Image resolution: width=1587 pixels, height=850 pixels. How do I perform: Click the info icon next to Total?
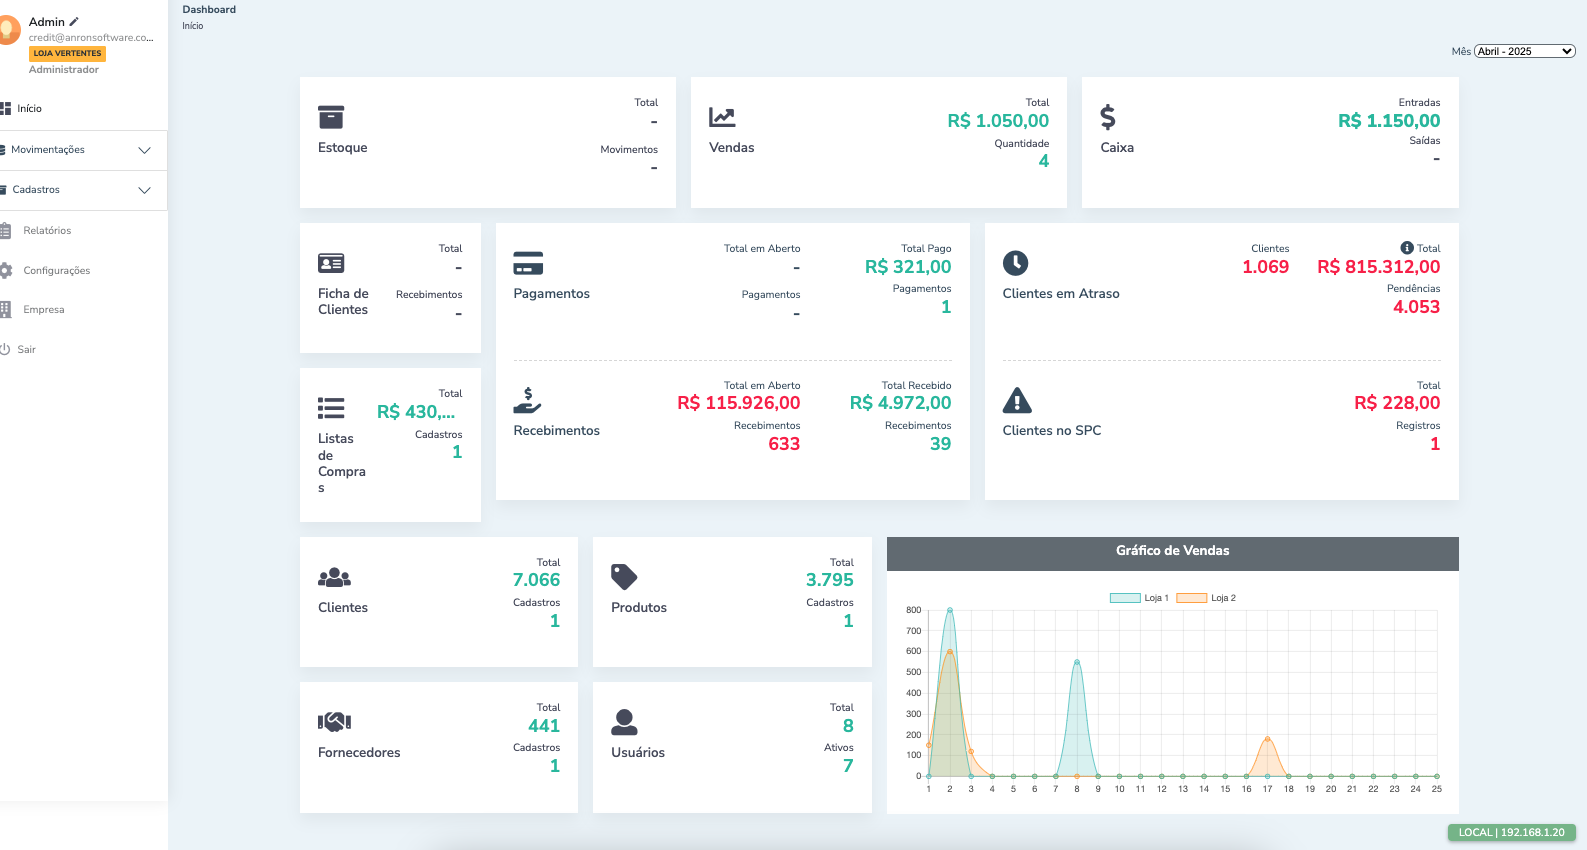[x=1406, y=248]
